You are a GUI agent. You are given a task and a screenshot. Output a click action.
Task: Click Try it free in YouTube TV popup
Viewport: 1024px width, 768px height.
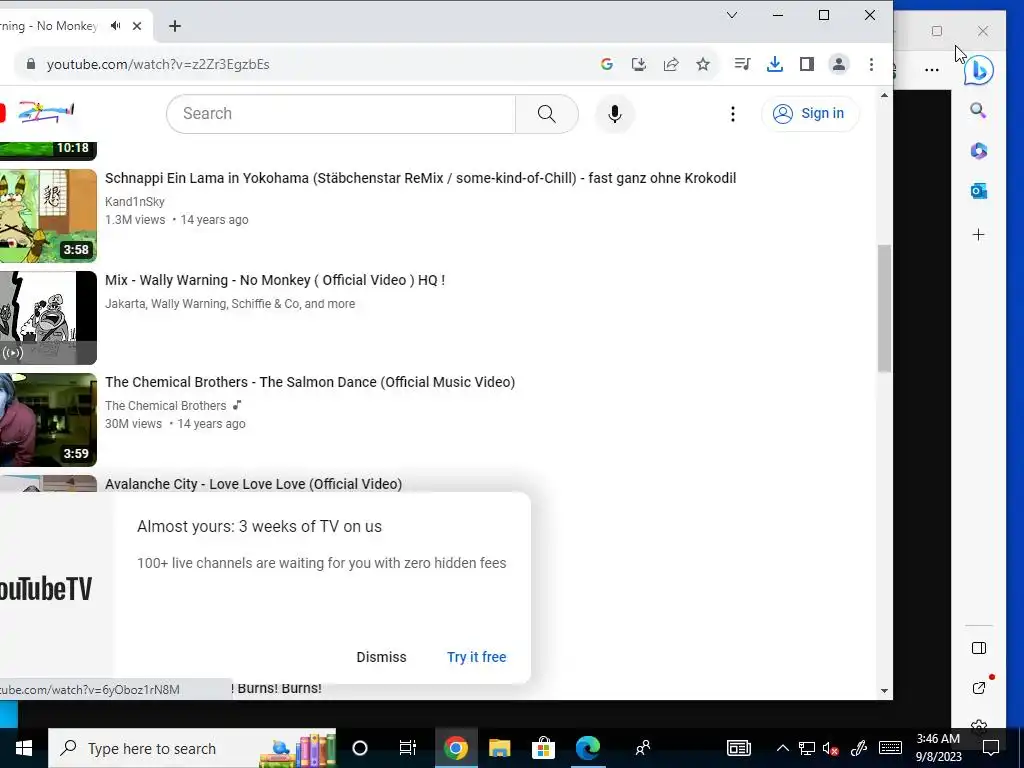tap(477, 657)
